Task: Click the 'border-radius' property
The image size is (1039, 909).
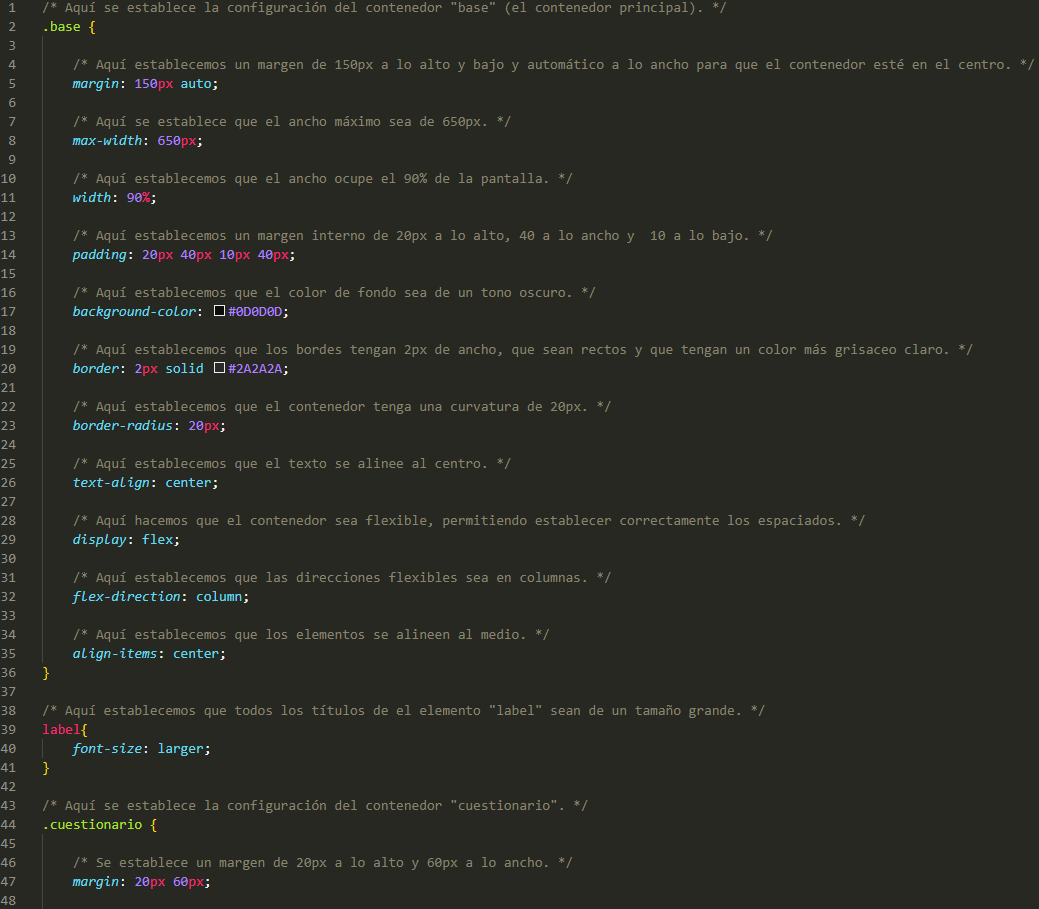Action: click(123, 425)
